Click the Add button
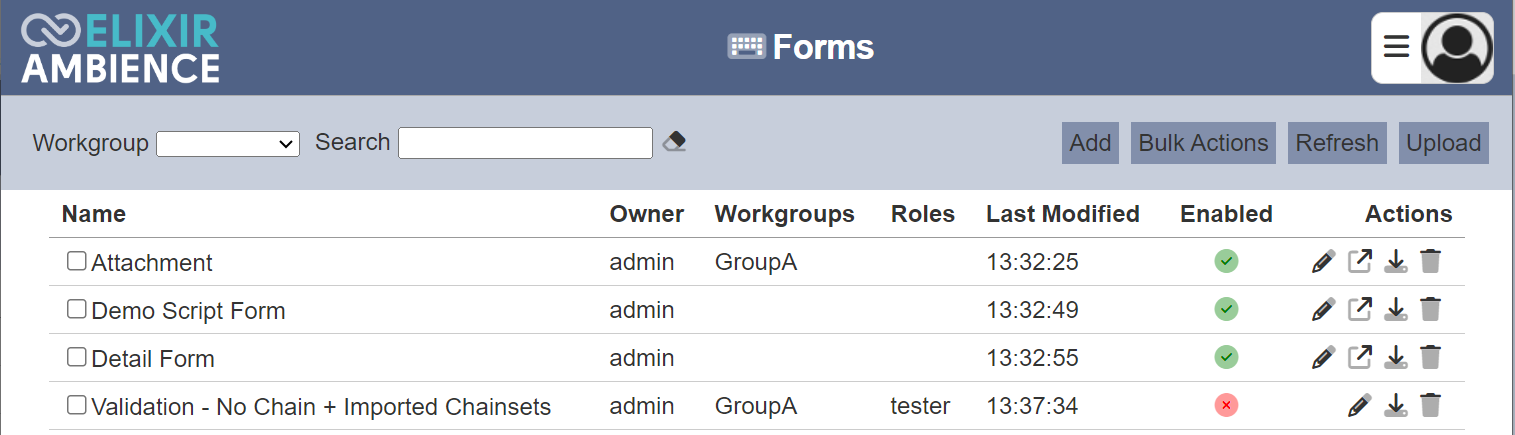The height and width of the screenshot is (435, 1515). pyautogui.click(x=1090, y=143)
